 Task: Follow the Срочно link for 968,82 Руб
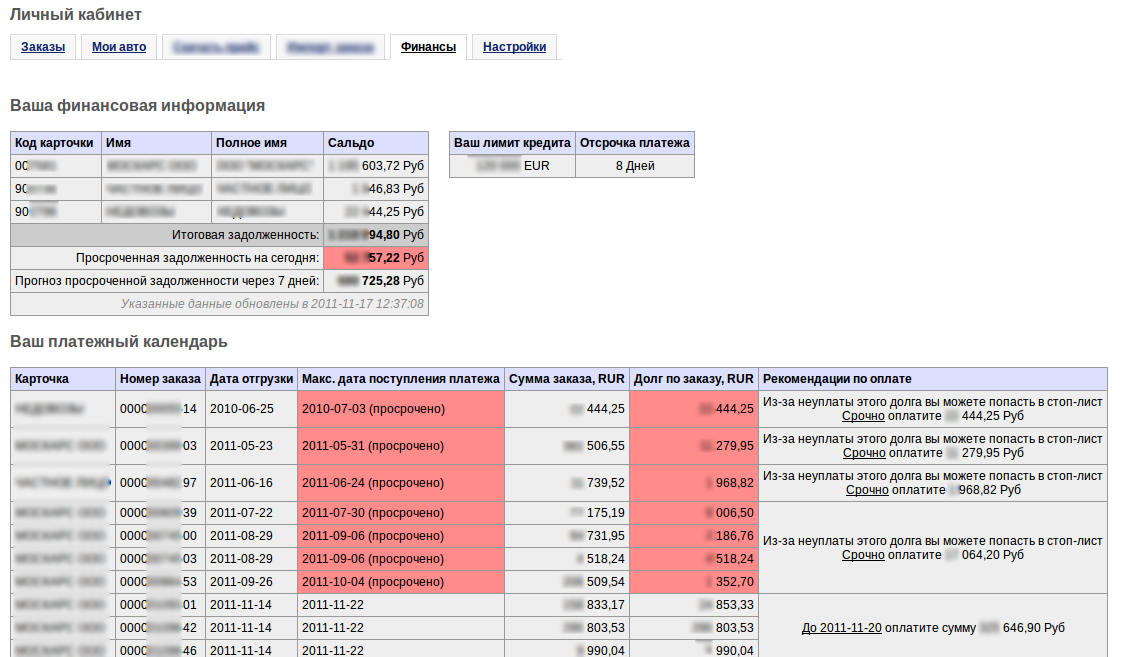click(867, 490)
